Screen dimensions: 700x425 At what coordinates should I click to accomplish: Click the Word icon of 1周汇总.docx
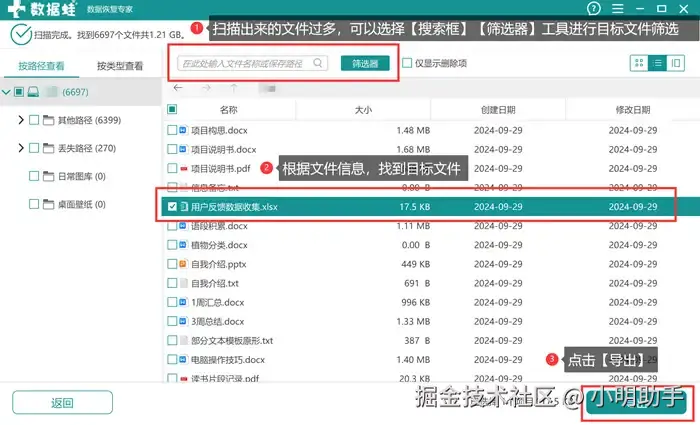click(x=183, y=302)
